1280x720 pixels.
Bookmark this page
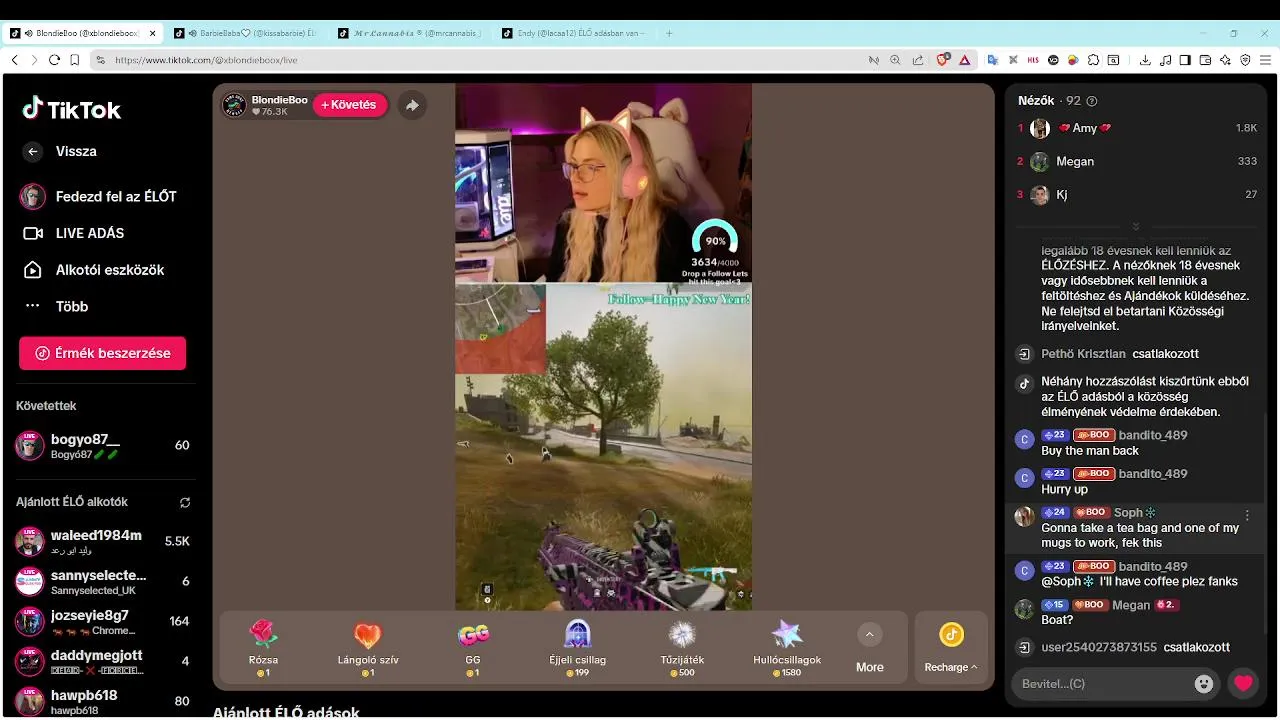coord(74,60)
